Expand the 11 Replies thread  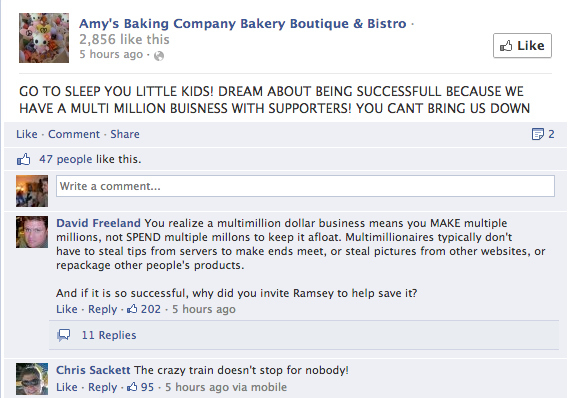[x=109, y=335]
